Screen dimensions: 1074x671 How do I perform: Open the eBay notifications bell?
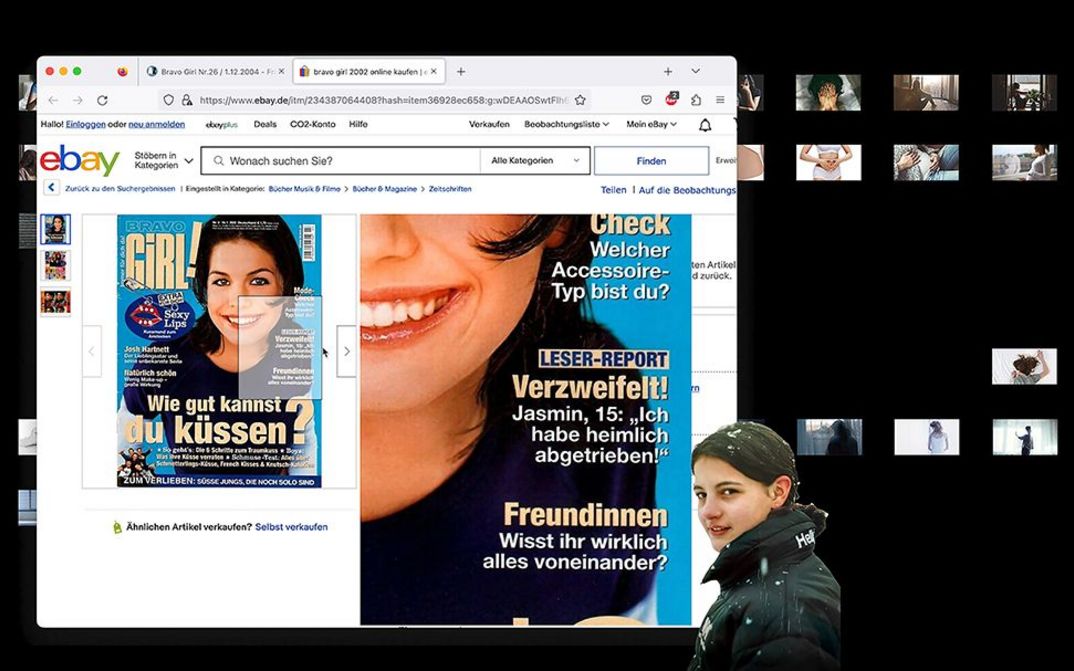click(705, 125)
